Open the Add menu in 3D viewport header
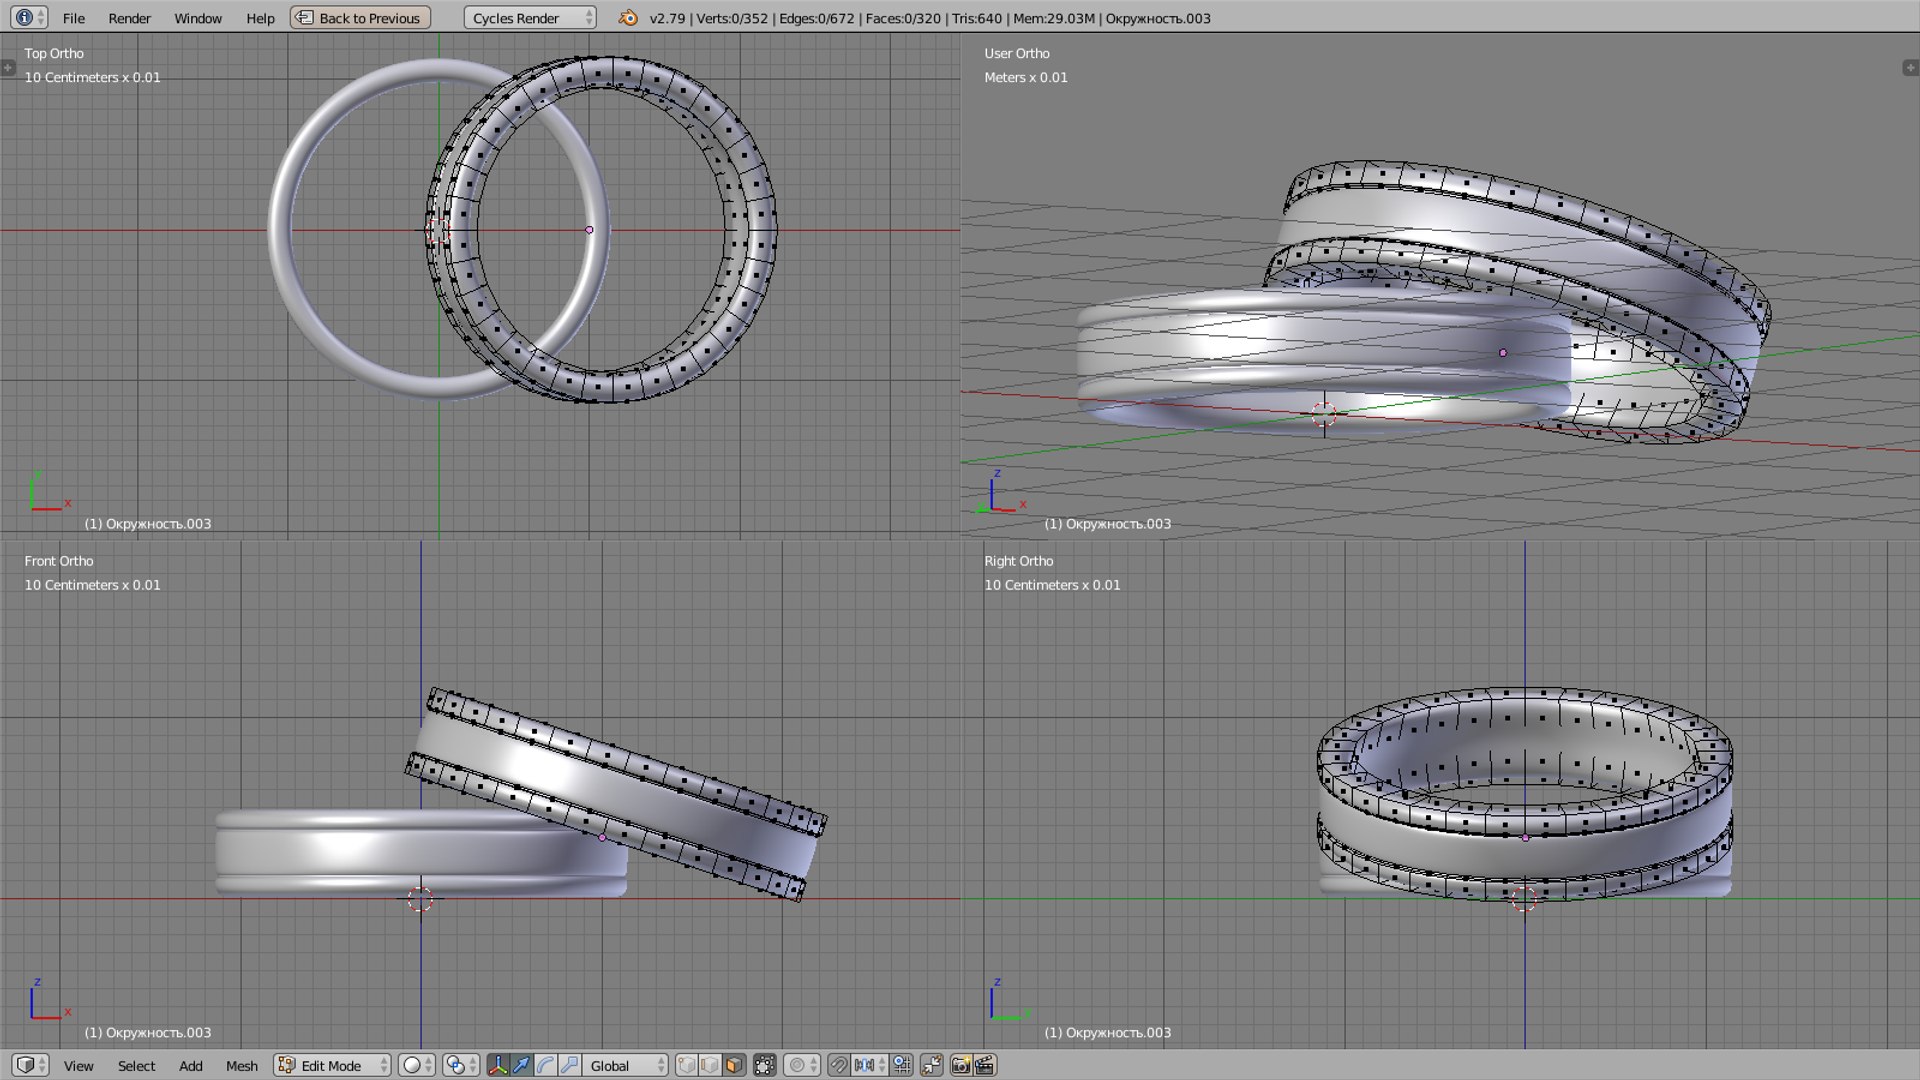Image resolution: width=1920 pixels, height=1080 pixels. 190,1066
